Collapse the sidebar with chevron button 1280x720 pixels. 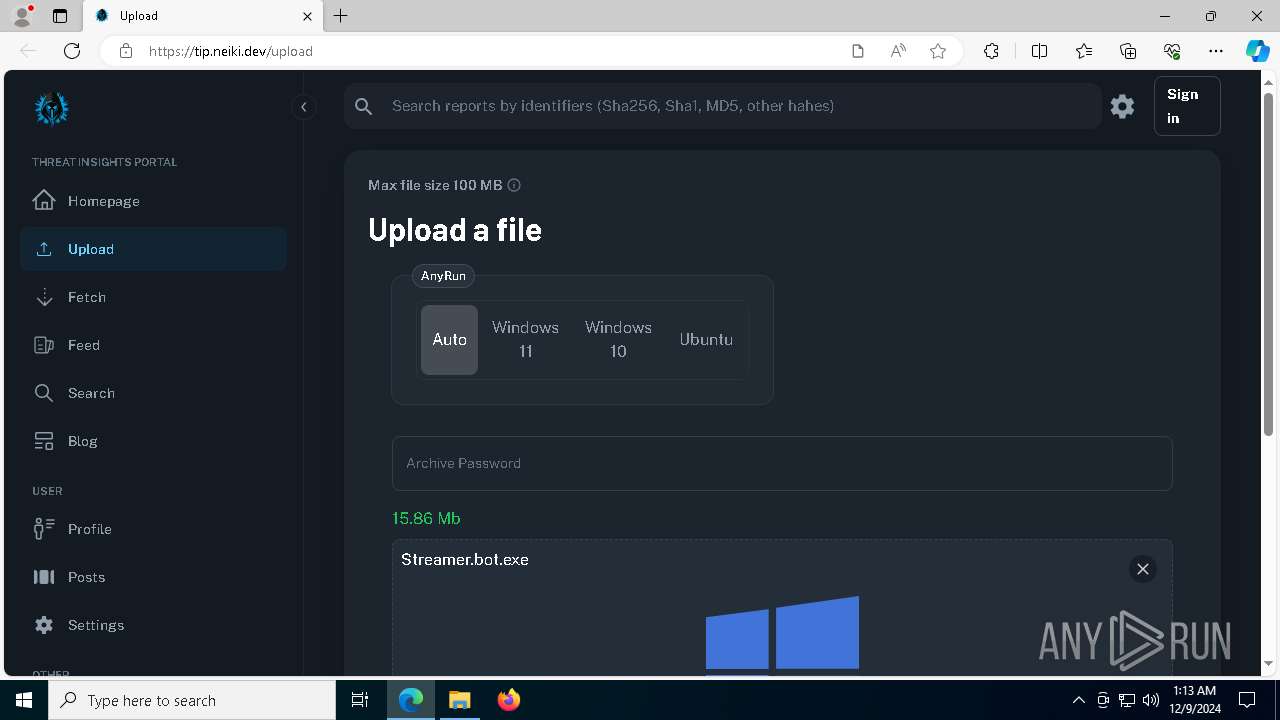(x=303, y=107)
